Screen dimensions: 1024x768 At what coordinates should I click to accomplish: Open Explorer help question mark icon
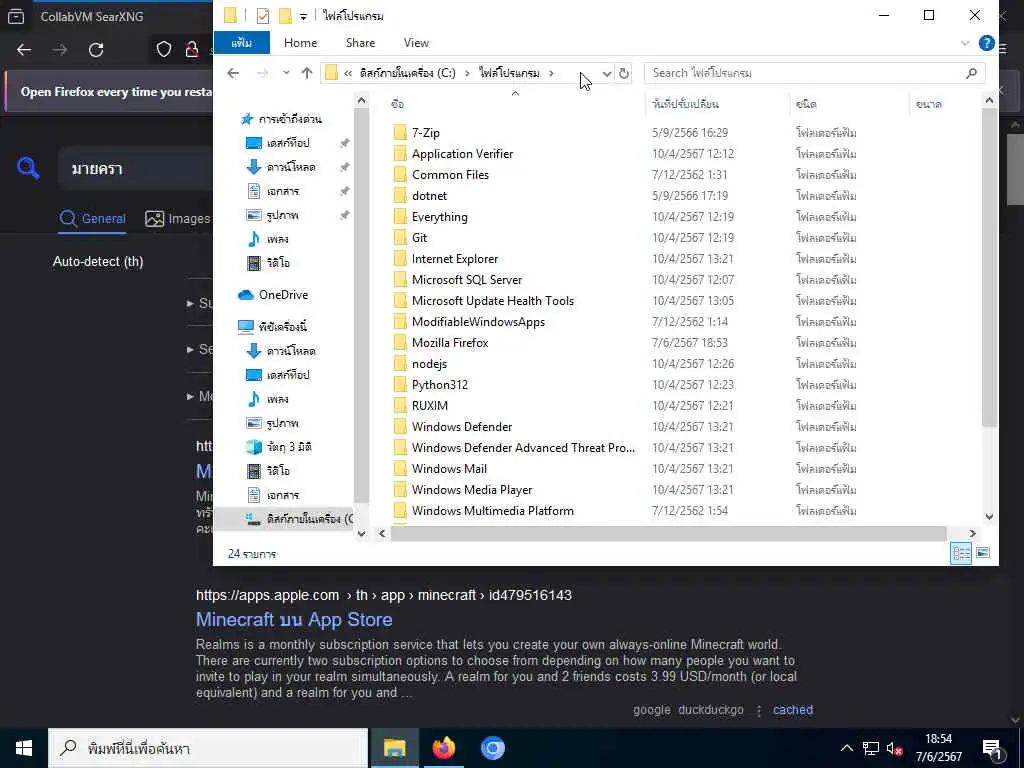(986, 43)
